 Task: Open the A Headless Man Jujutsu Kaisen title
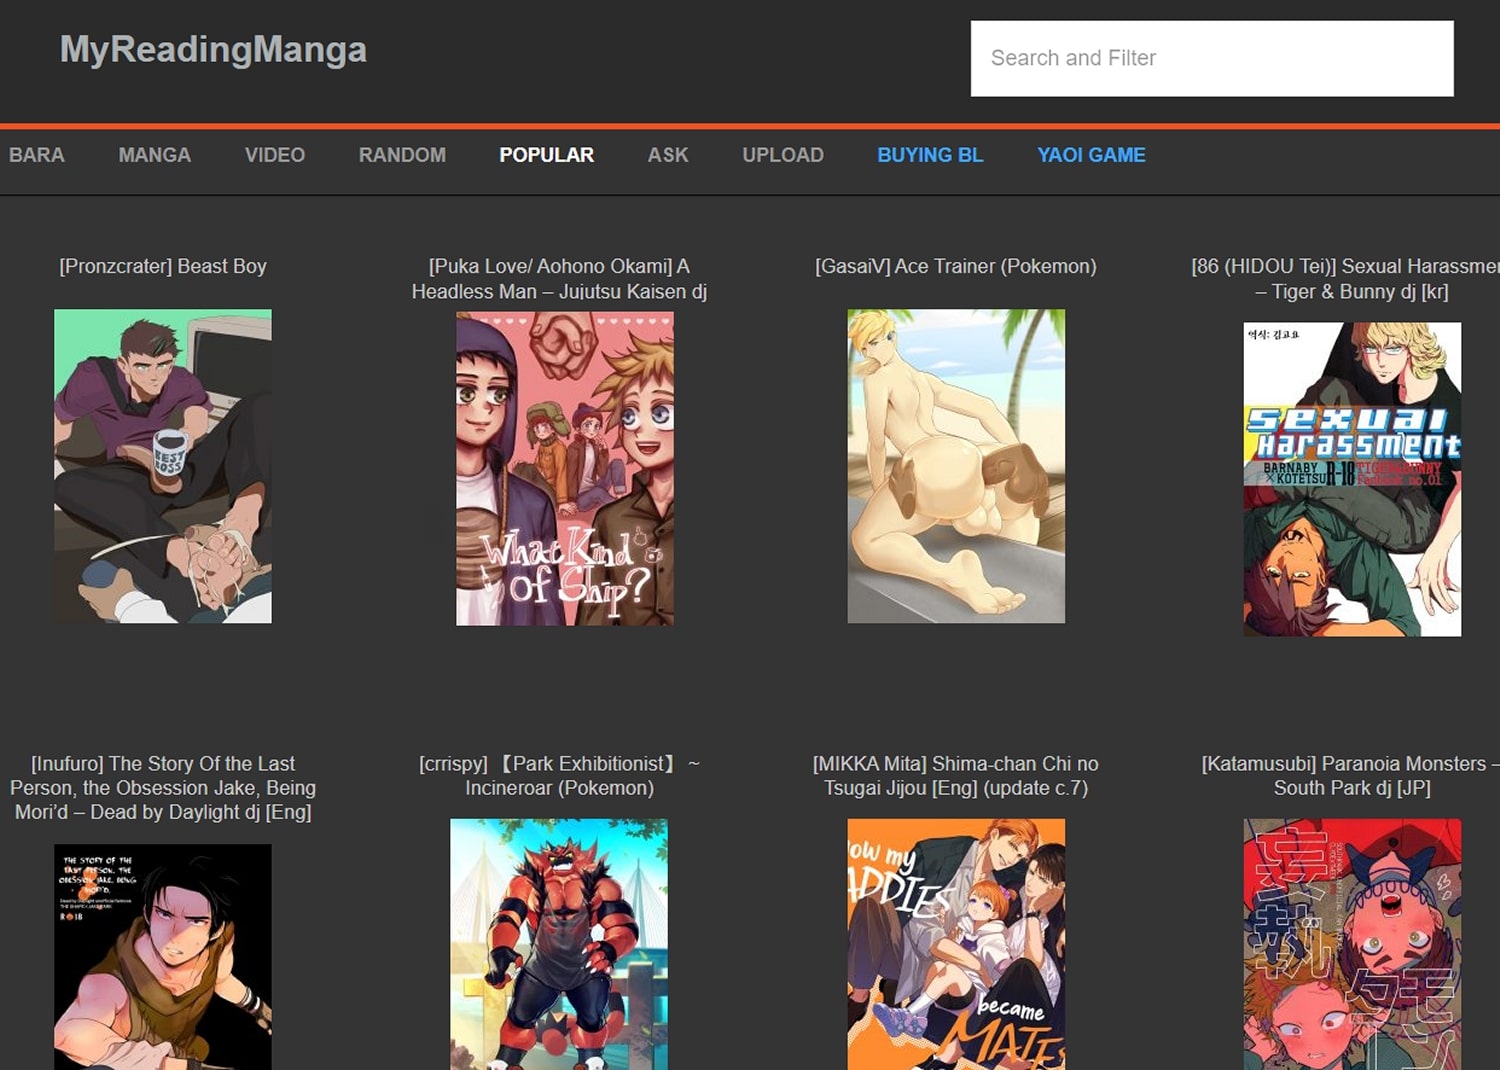coord(559,279)
